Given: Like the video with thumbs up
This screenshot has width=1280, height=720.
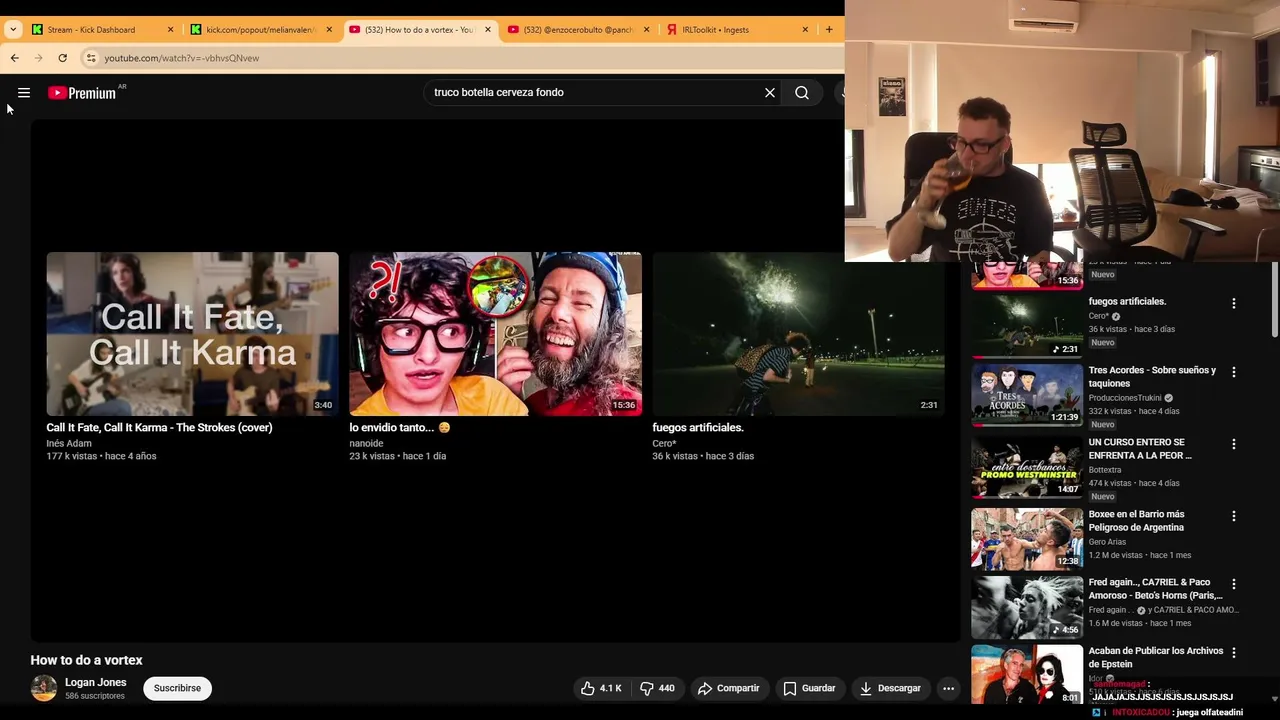Looking at the screenshot, I should coord(601,688).
